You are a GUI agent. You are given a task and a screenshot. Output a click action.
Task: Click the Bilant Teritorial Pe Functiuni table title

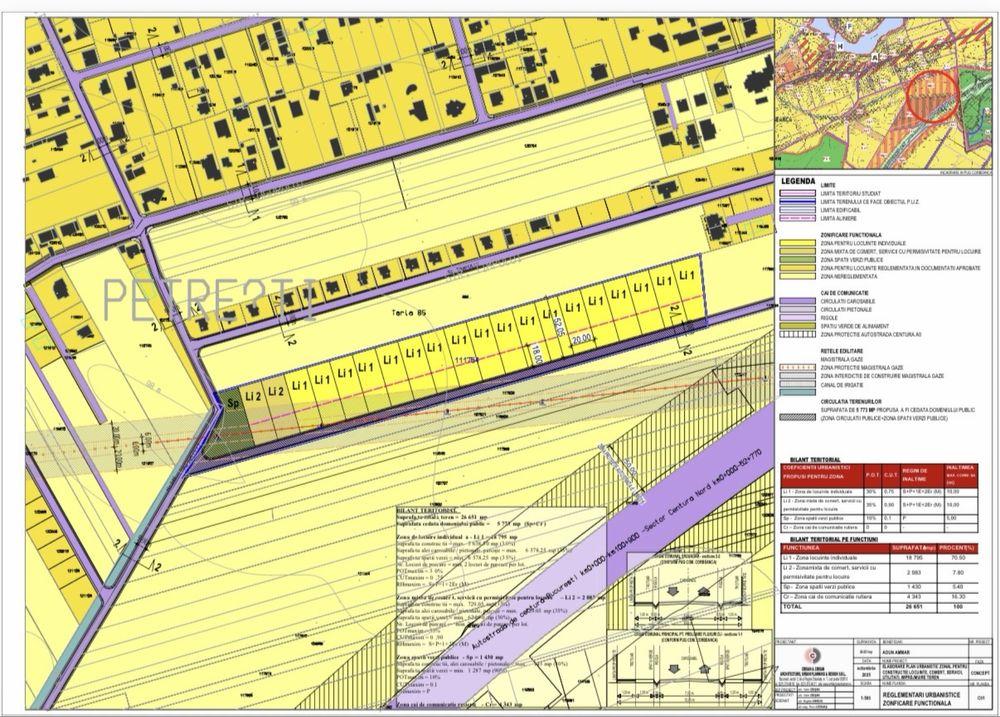pos(833,538)
